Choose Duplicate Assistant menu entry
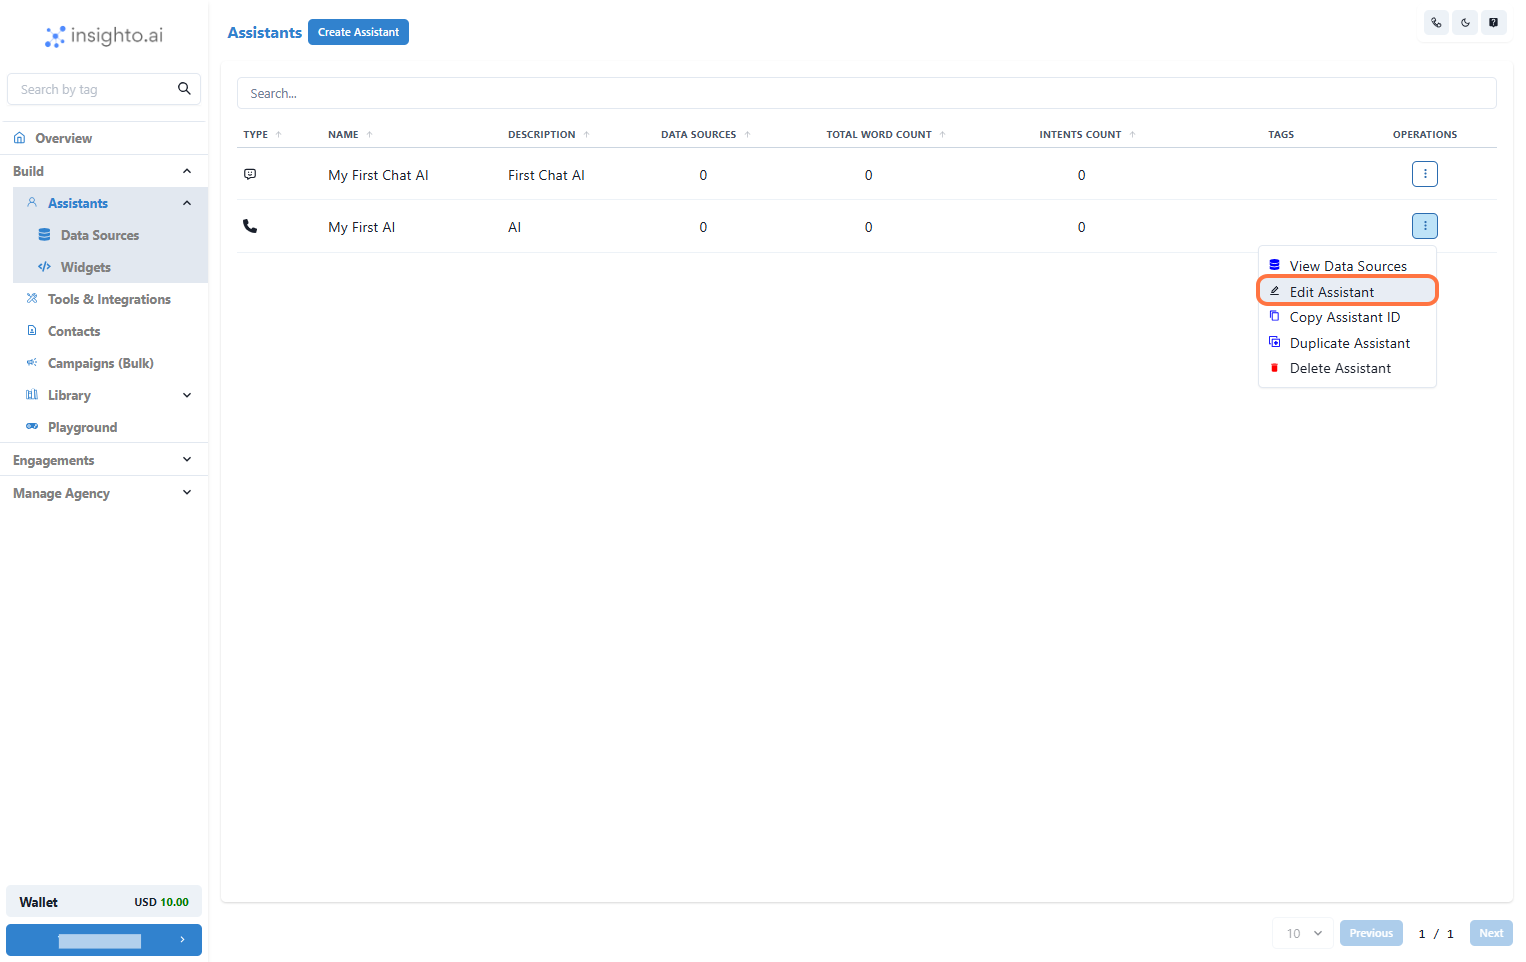Image resolution: width=1526 pixels, height=962 pixels. click(x=1347, y=343)
